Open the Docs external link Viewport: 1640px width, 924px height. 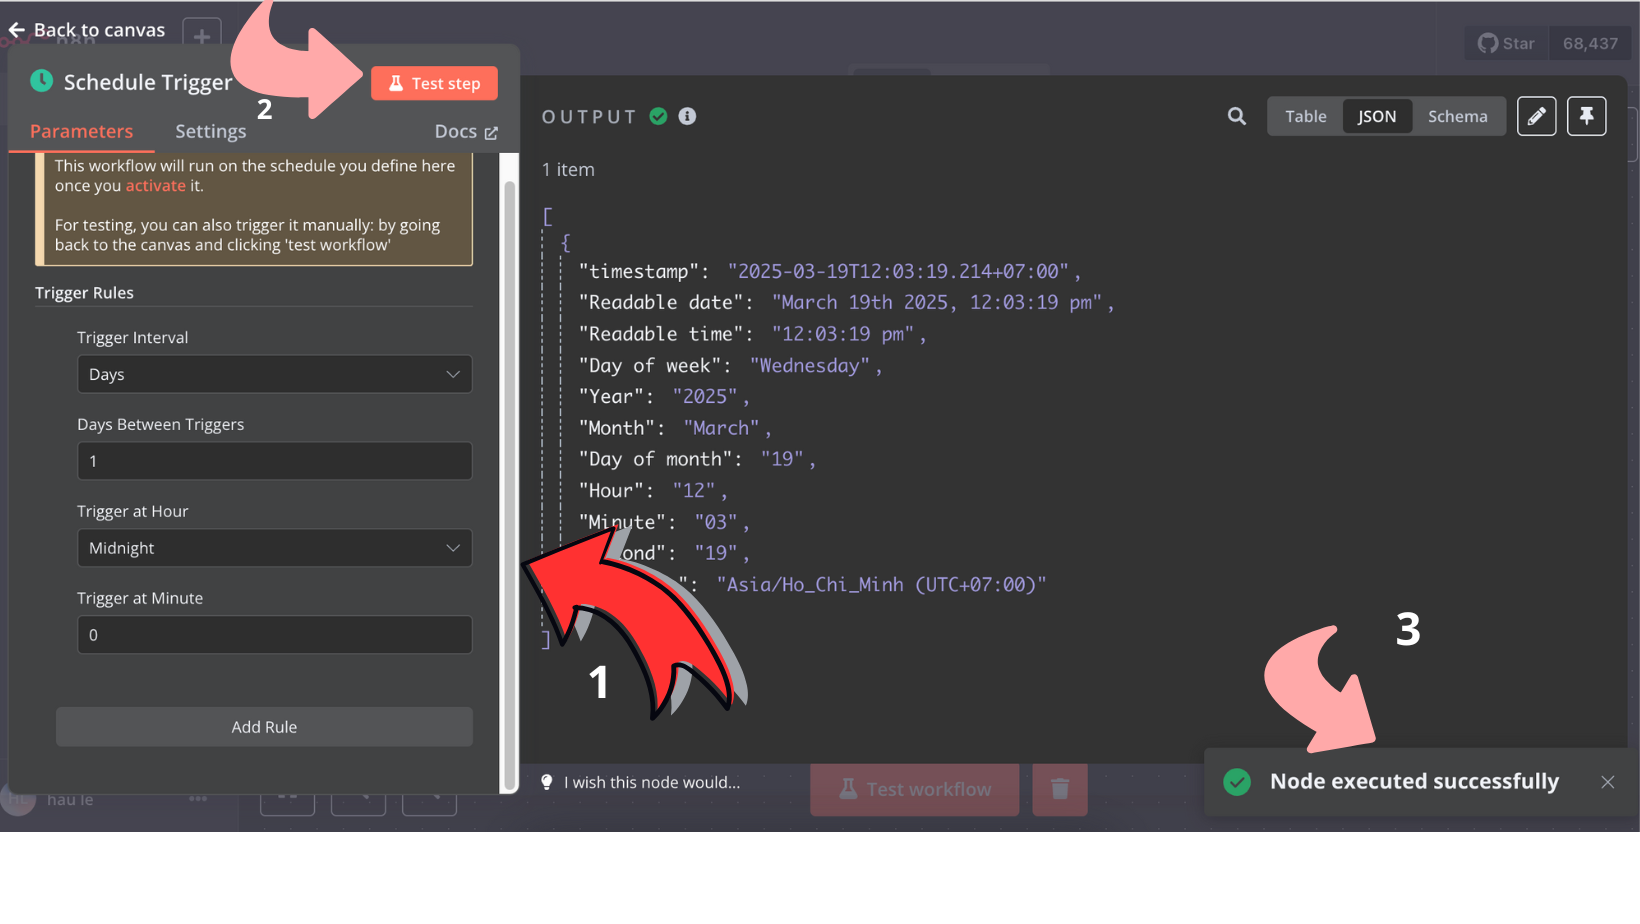coord(466,132)
